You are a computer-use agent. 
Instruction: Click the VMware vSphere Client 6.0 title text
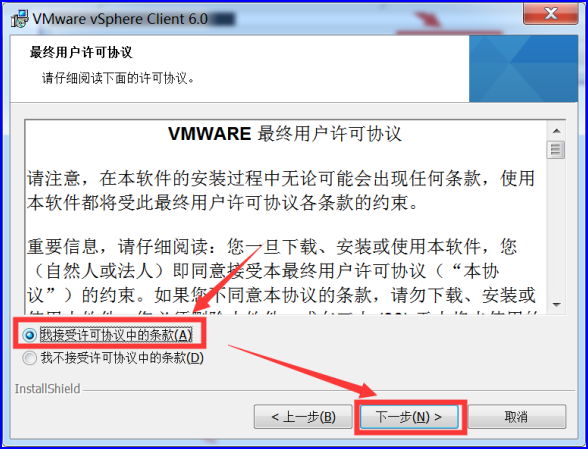point(120,19)
